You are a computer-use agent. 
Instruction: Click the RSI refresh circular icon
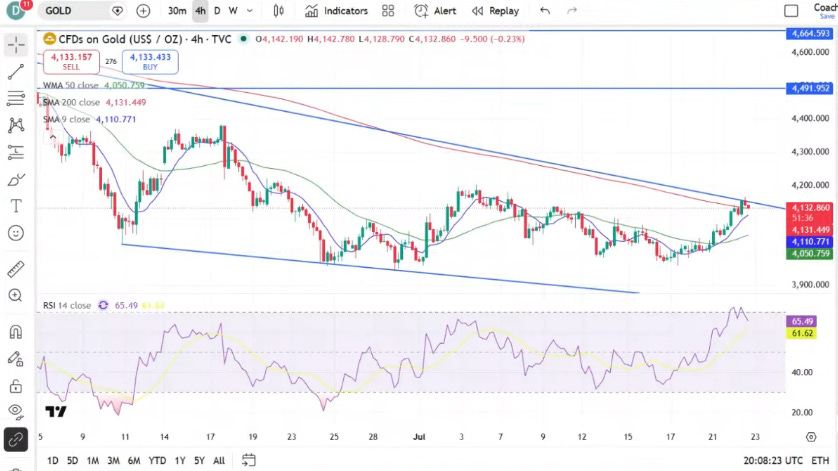[x=103, y=305]
